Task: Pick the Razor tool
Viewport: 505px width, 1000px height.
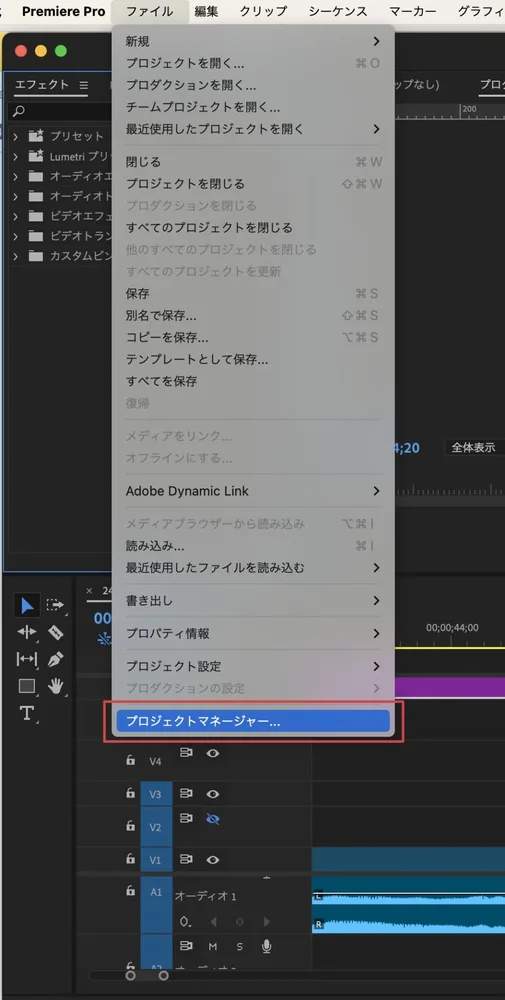Action: click(55, 632)
